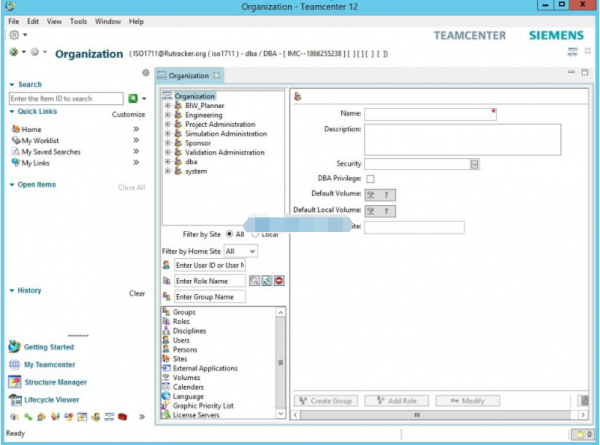The width and height of the screenshot is (600, 445).
Task: Click the Enter Group Name field
Action: coord(210,297)
